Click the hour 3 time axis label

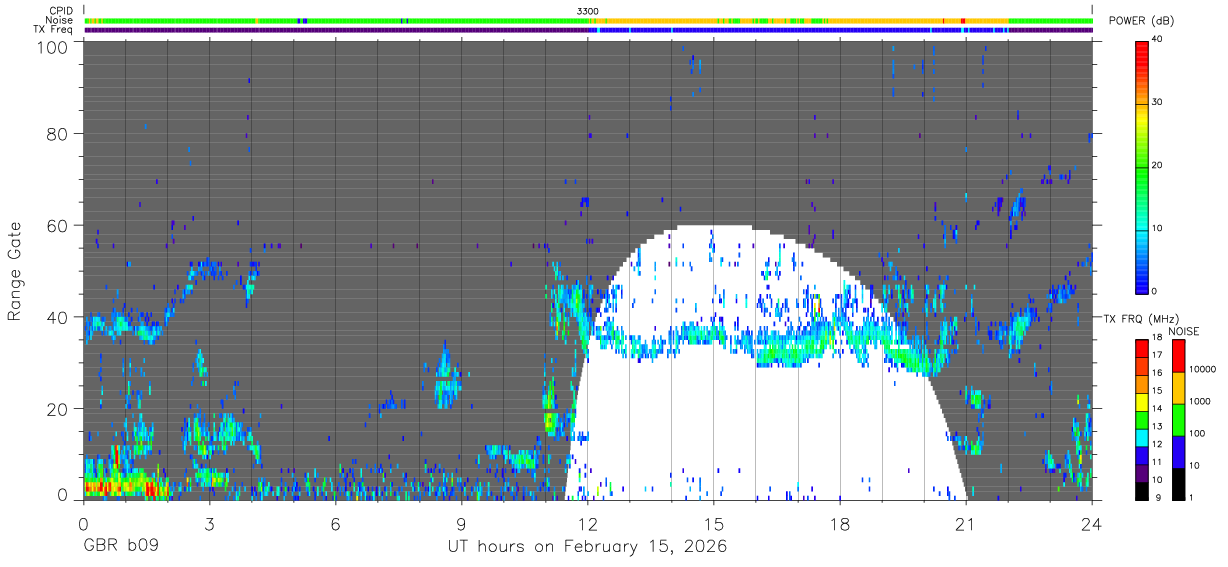tap(209, 523)
